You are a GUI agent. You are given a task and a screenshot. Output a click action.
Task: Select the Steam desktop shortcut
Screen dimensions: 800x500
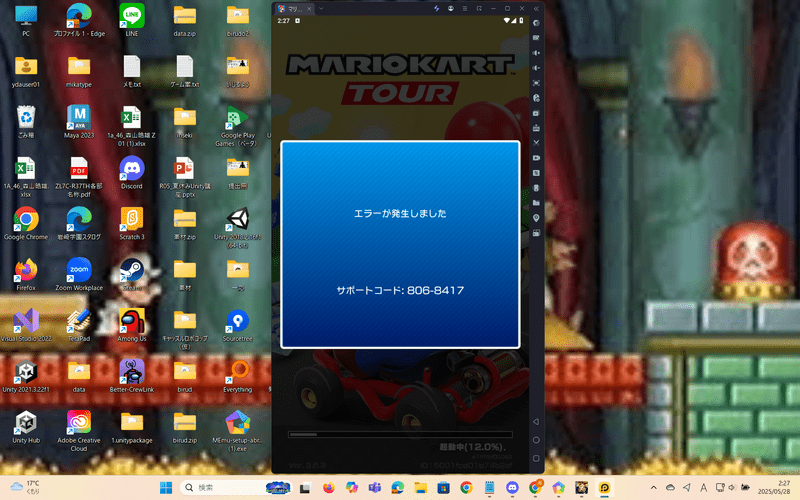point(132,276)
